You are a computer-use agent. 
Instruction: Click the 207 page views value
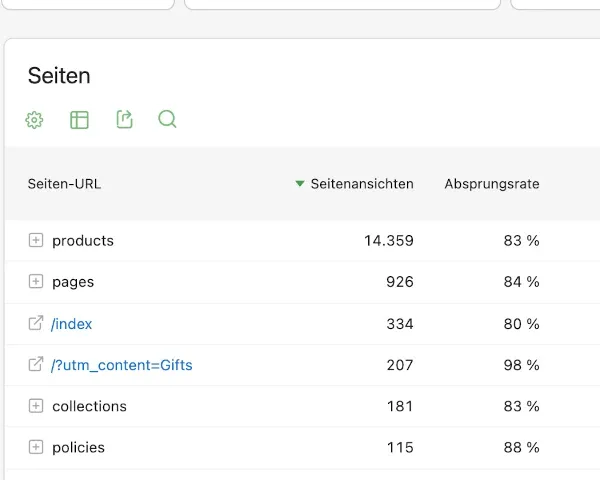pyautogui.click(x=400, y=365)
